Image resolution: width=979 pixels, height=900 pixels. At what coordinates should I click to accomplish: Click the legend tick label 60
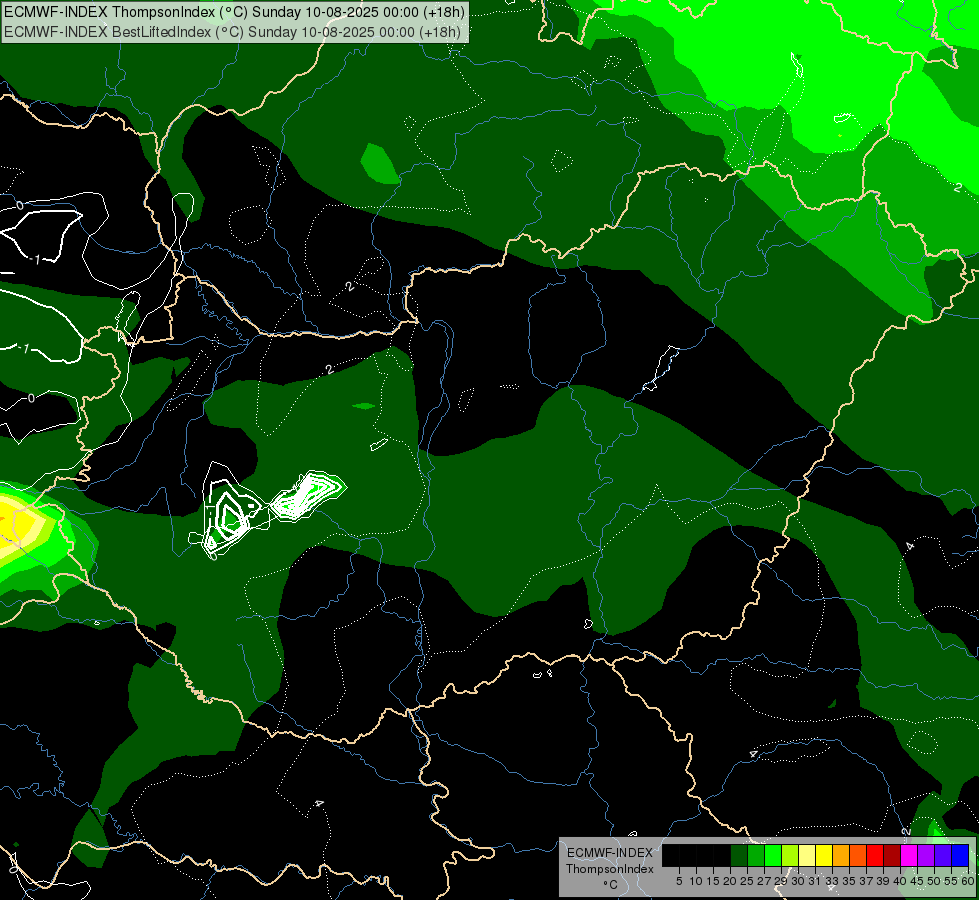[968, 881]
